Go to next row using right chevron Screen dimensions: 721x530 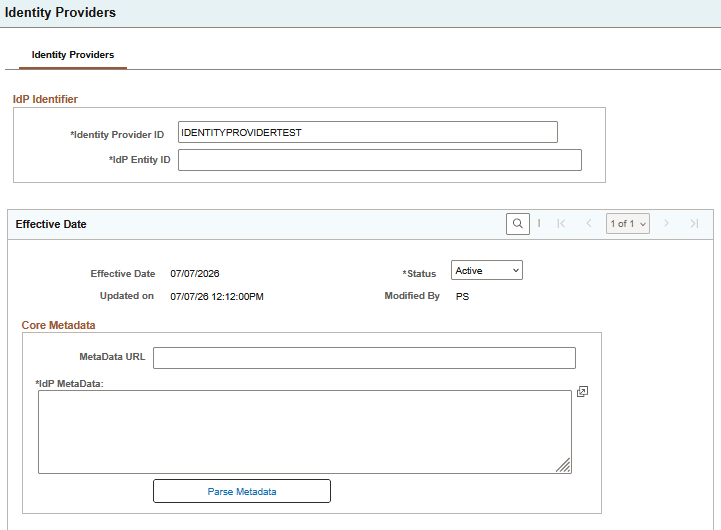coord(666,224)
